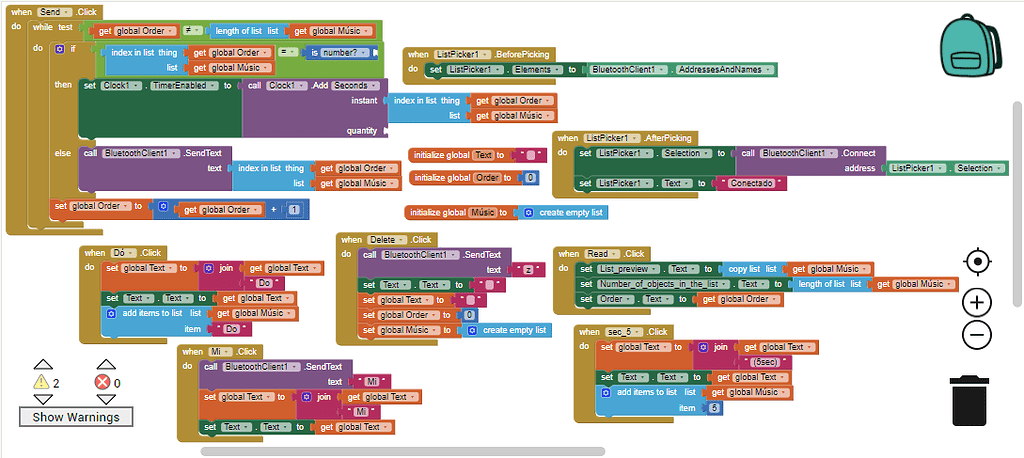Zoom out with the minus circle icon
This screenshot has height=458, width=1024.
pyautogui.click(x=977, y=335)
